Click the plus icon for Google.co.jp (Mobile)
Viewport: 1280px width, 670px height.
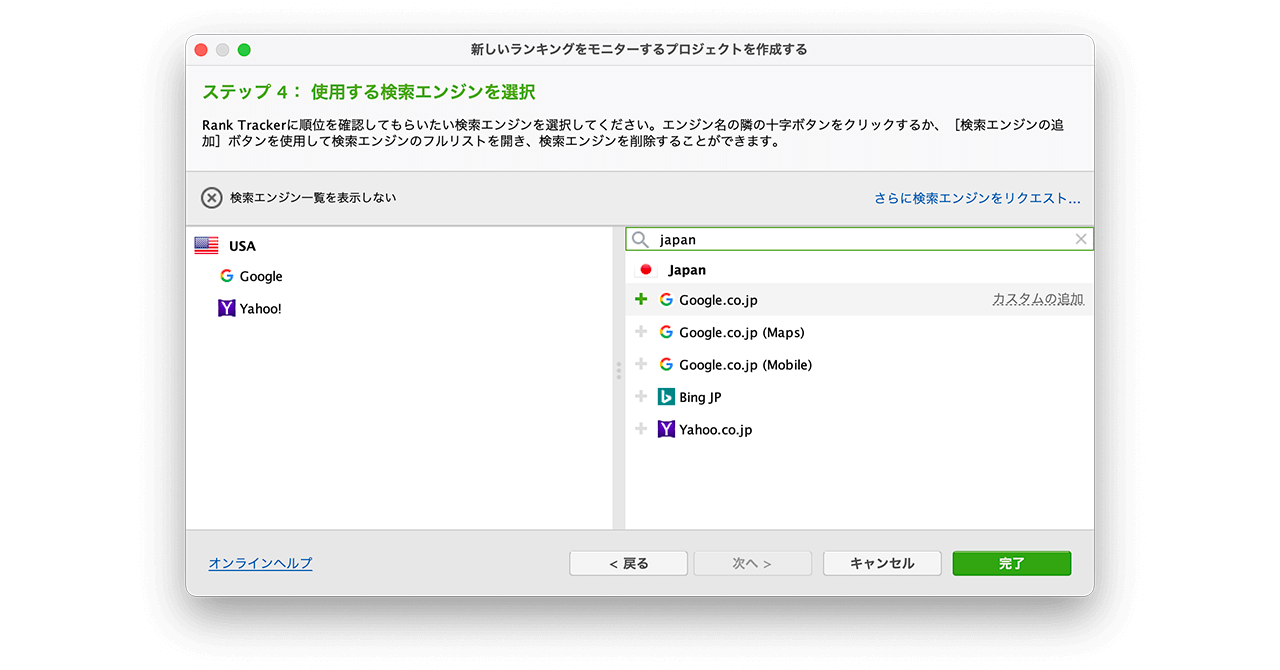point(641,365)
